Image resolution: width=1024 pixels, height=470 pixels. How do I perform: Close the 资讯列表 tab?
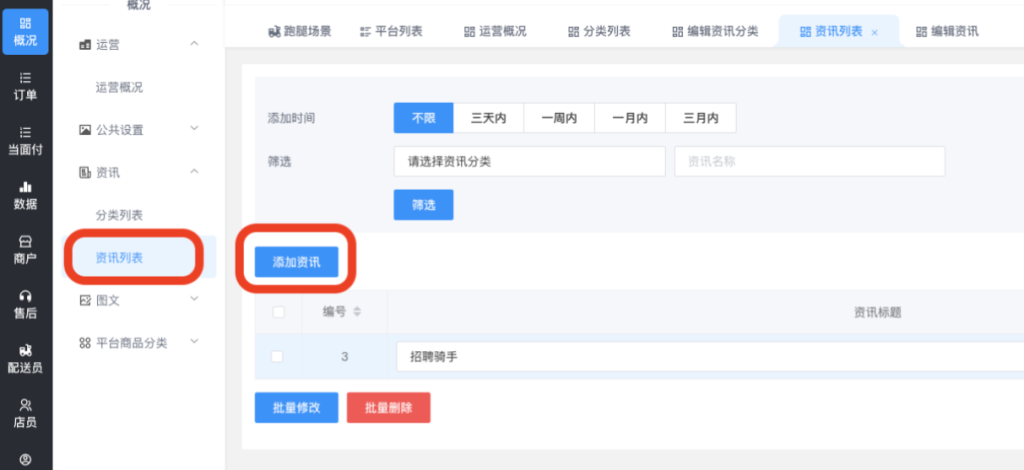875,32
